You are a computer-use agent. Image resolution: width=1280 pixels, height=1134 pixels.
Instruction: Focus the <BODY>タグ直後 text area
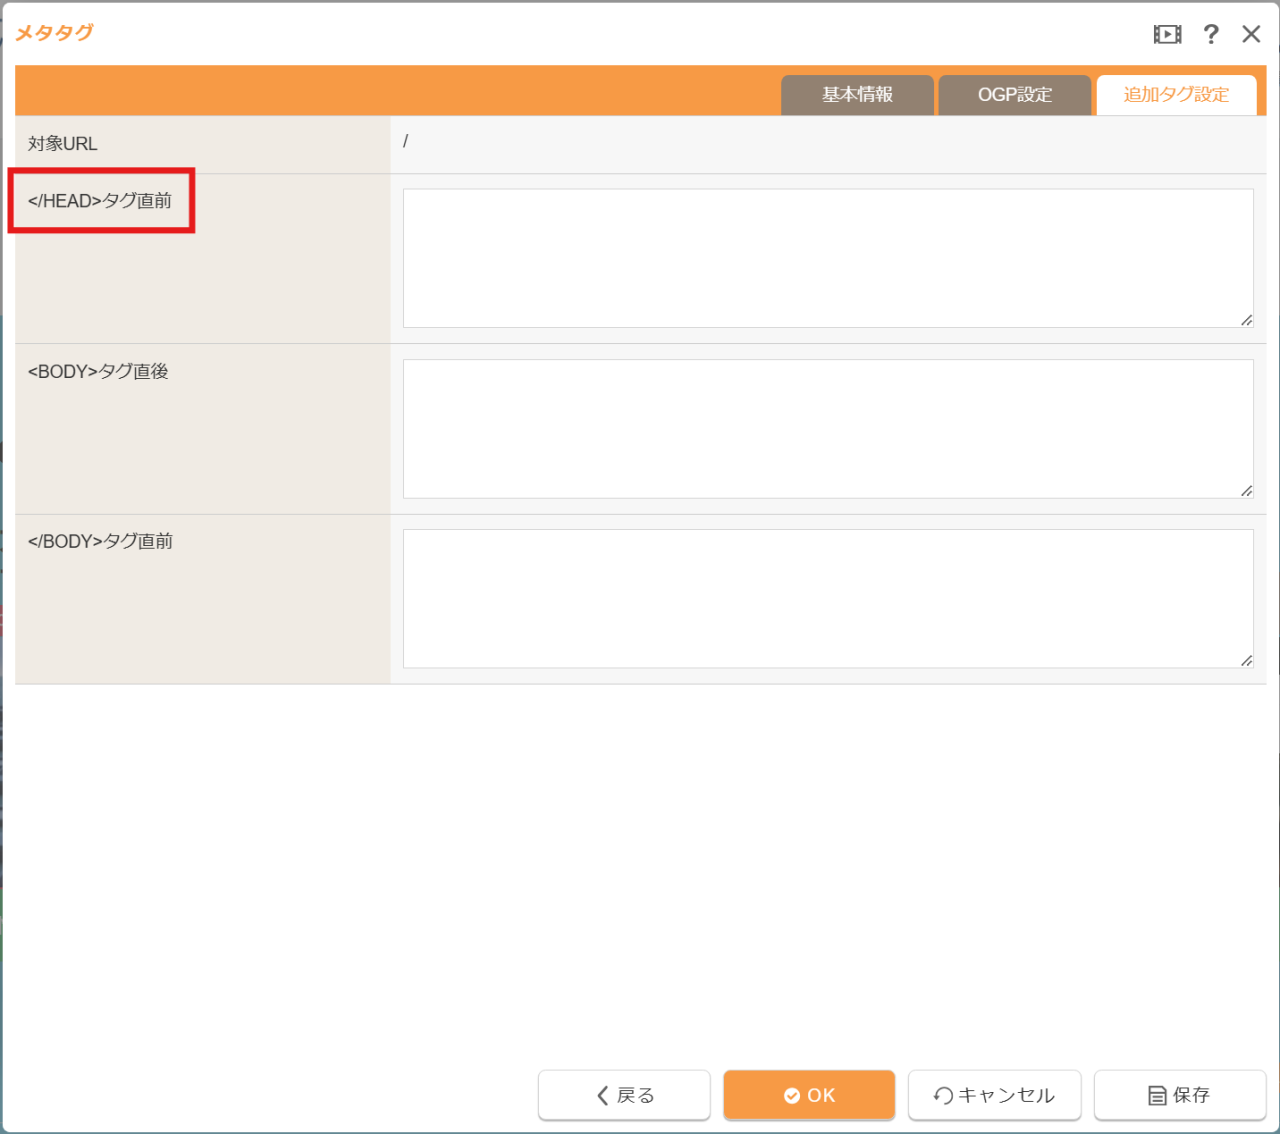click(x=828, y=428)
